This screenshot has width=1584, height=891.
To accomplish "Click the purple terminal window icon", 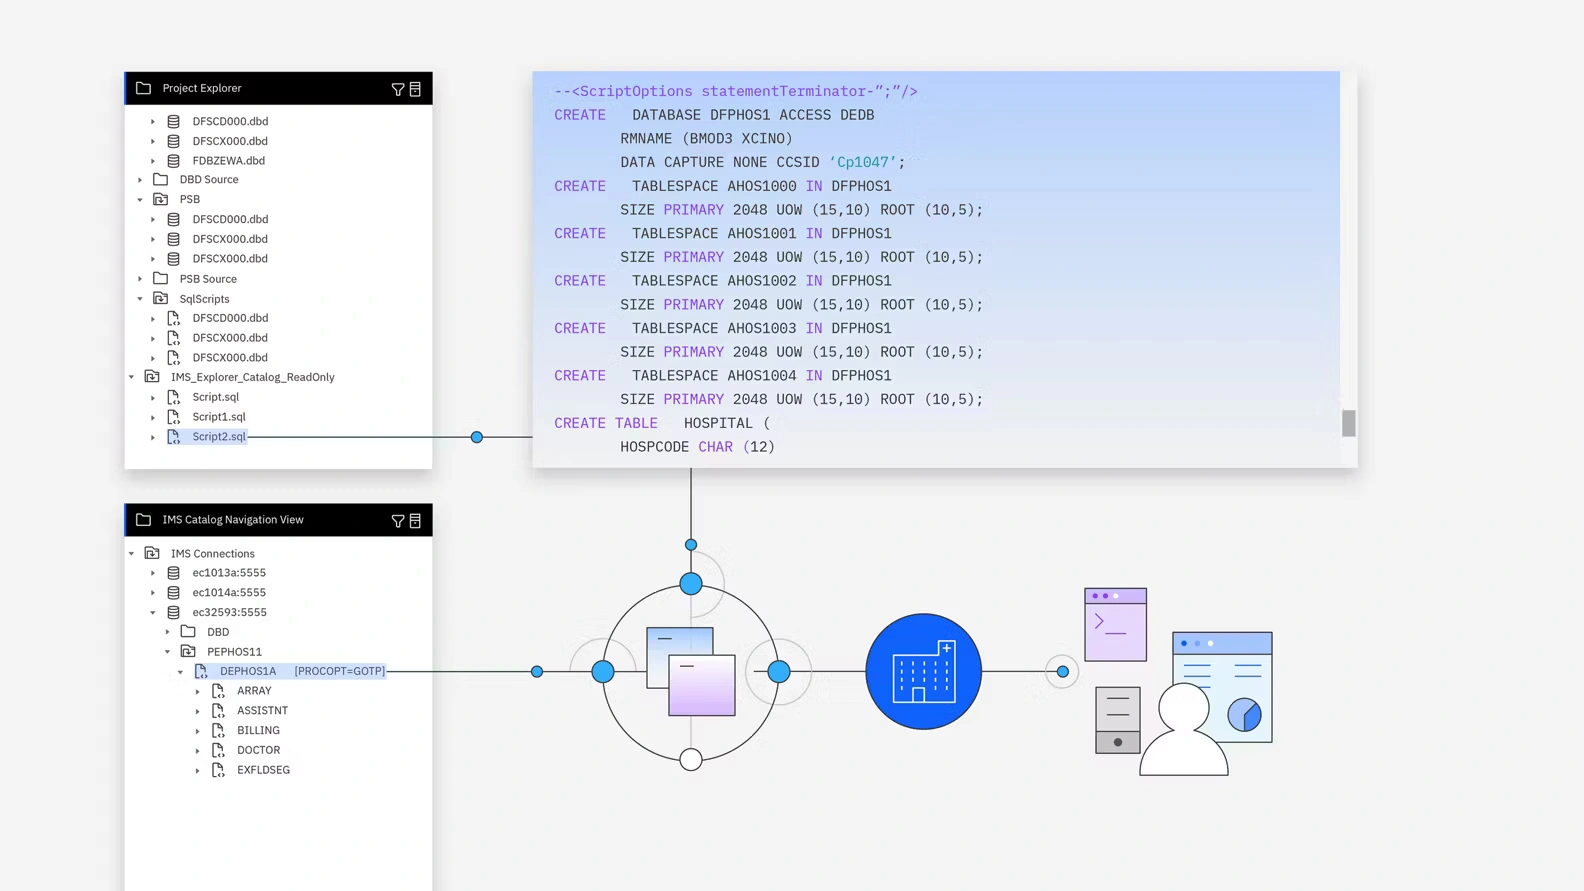I will [x=1115, y=625].
